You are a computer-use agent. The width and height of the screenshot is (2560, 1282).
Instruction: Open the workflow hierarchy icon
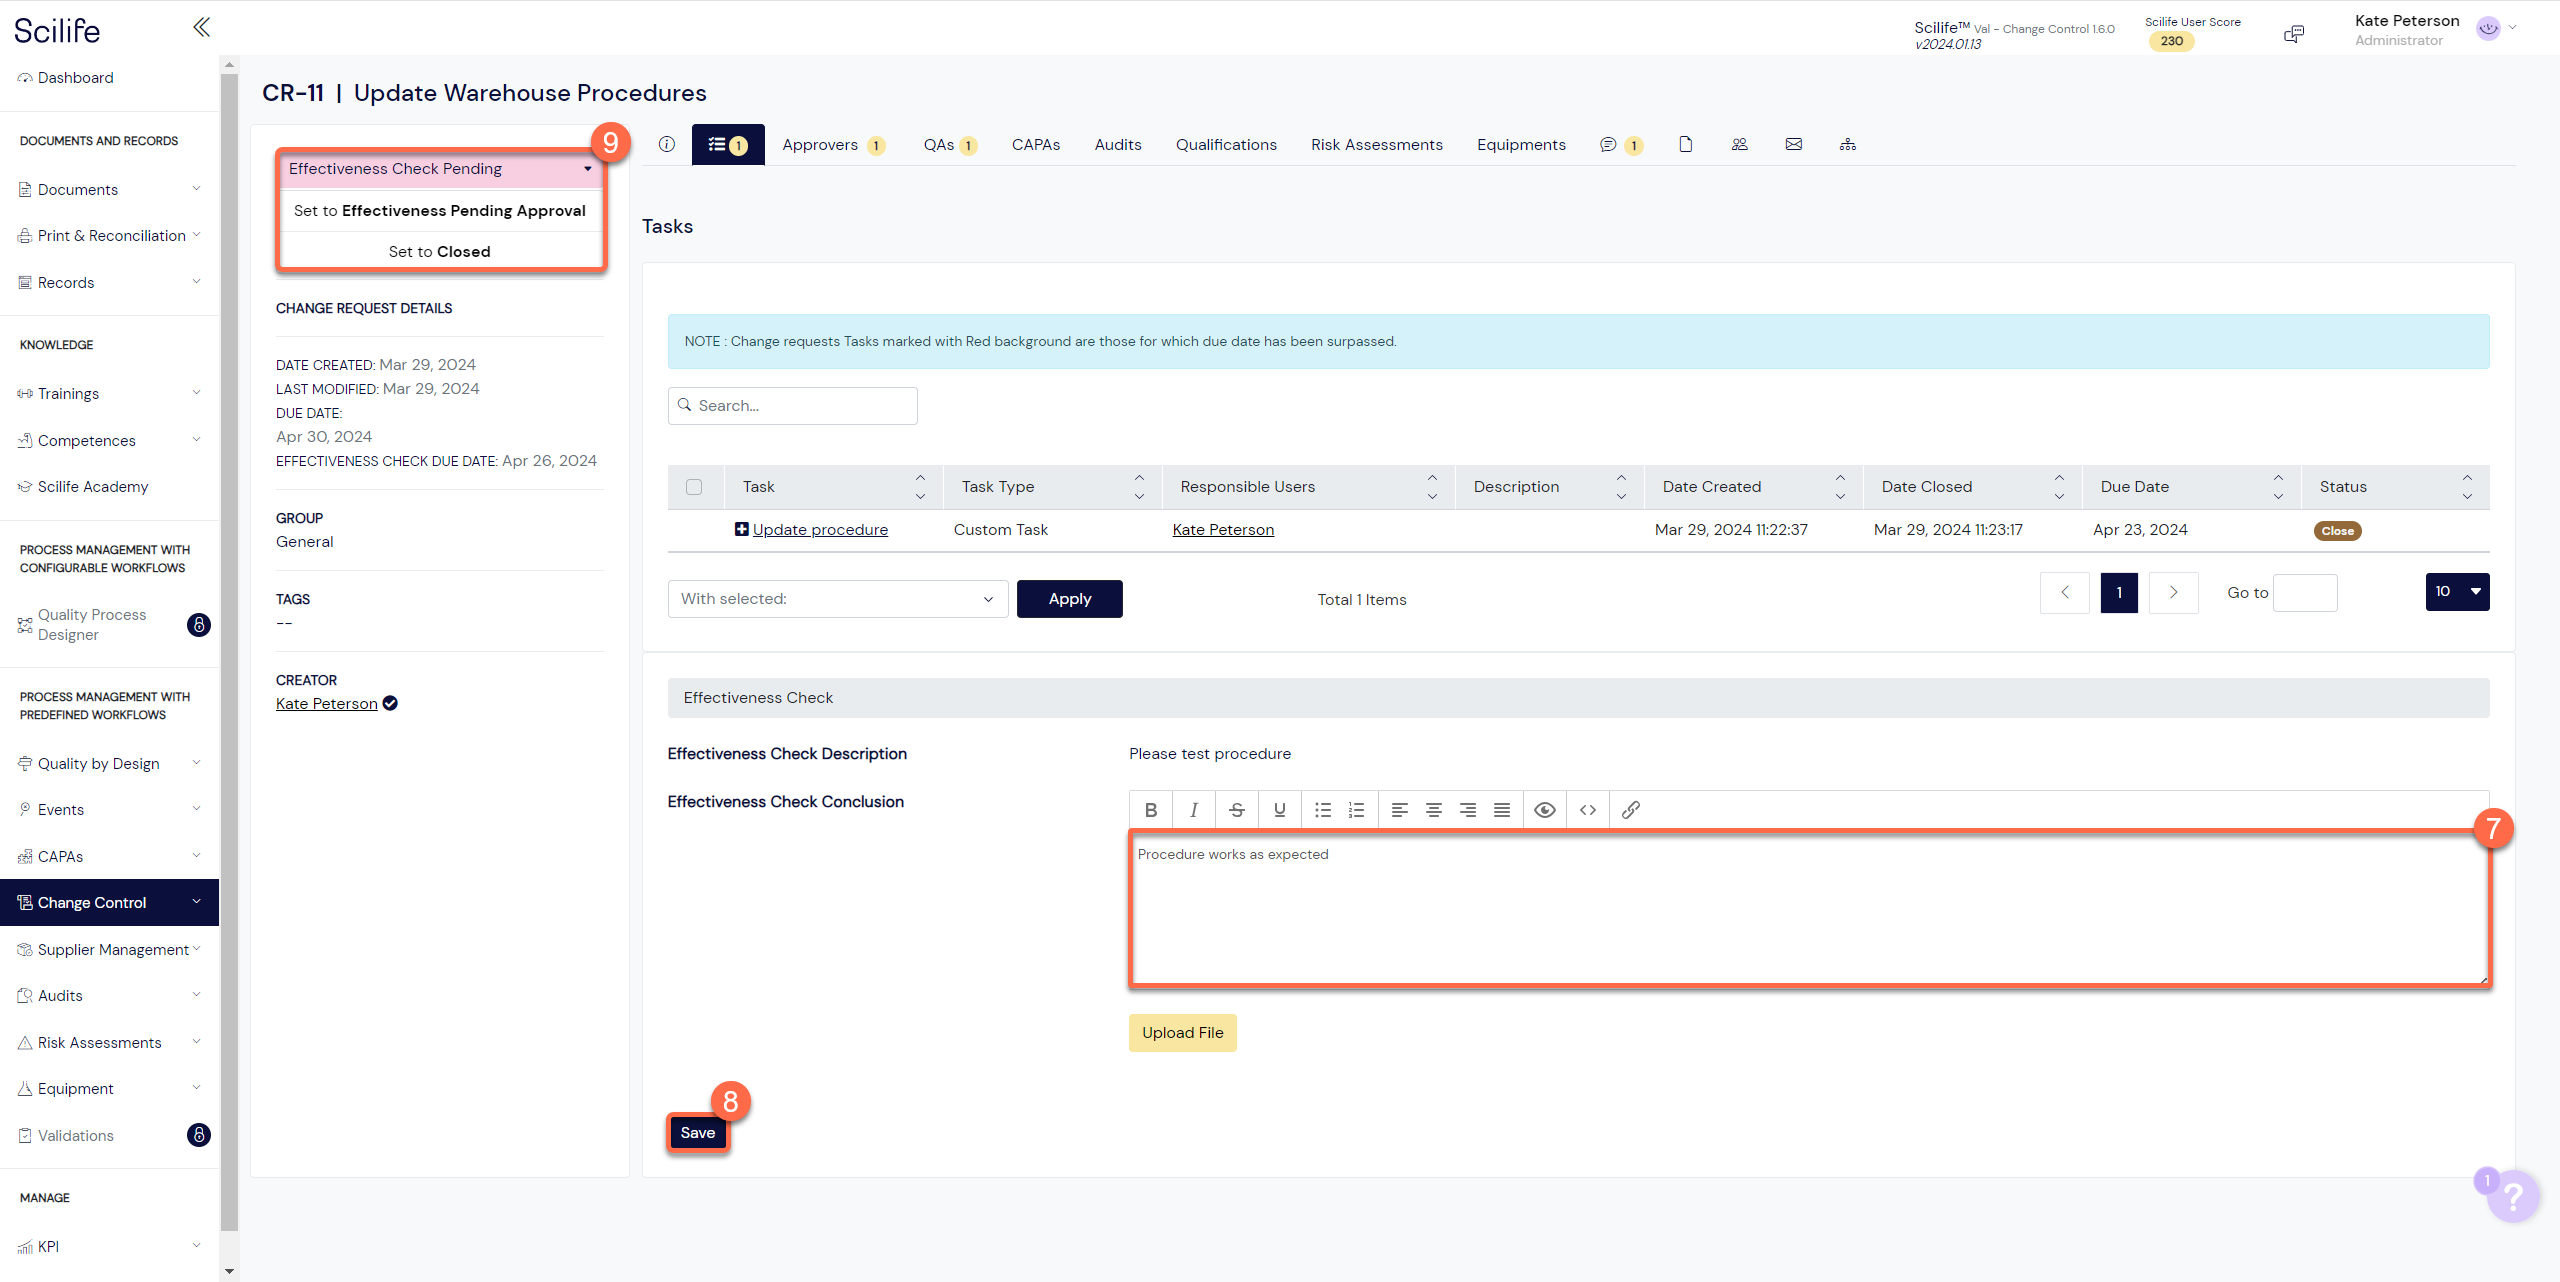[1847, 144]
